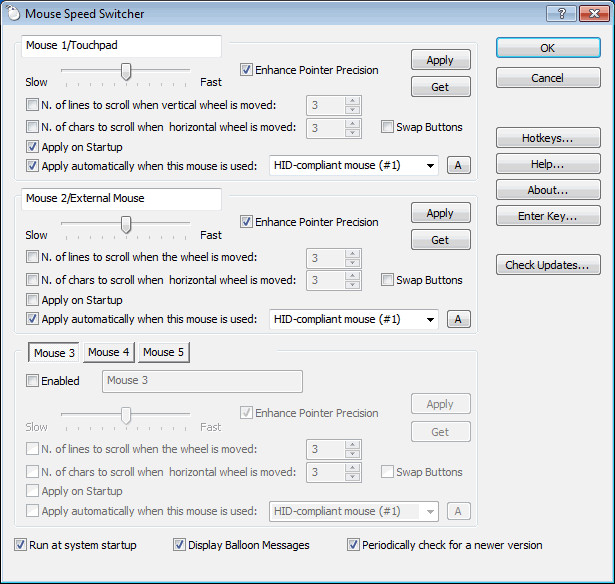Uncheck Run at system startup
The image size is (615, 584).
20,544
